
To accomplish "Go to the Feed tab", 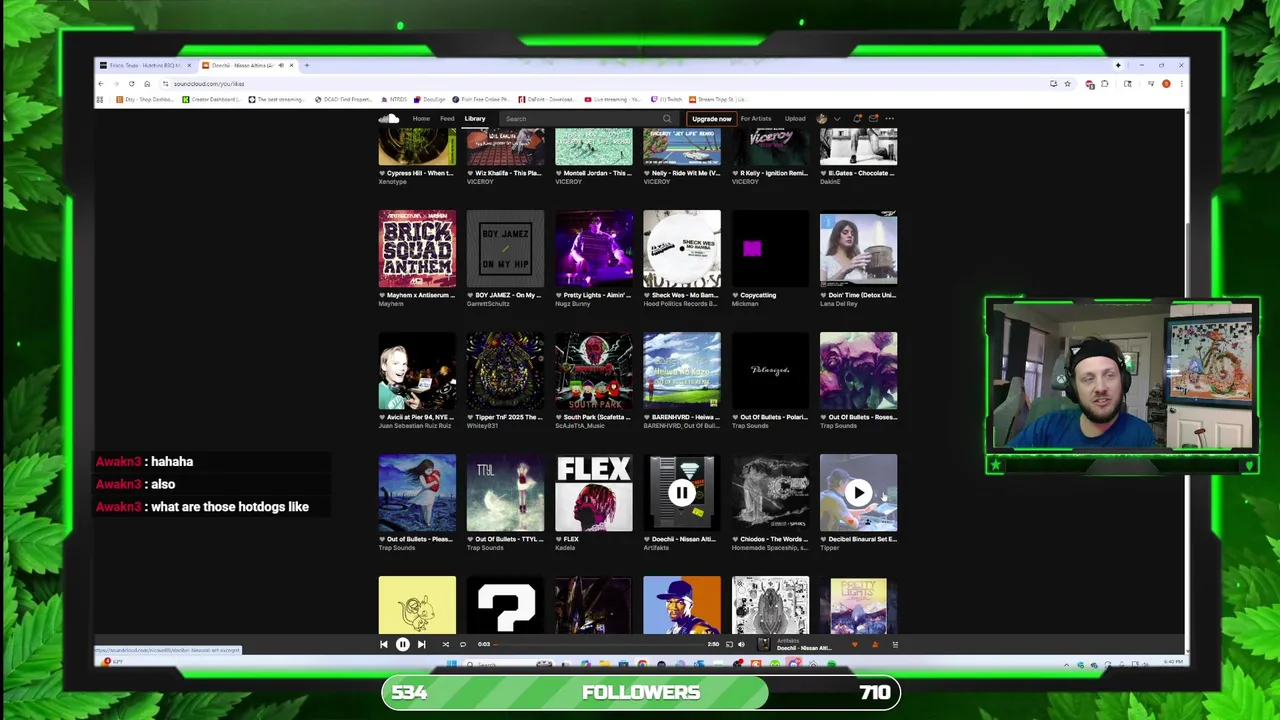I will [x=447, y=118].
